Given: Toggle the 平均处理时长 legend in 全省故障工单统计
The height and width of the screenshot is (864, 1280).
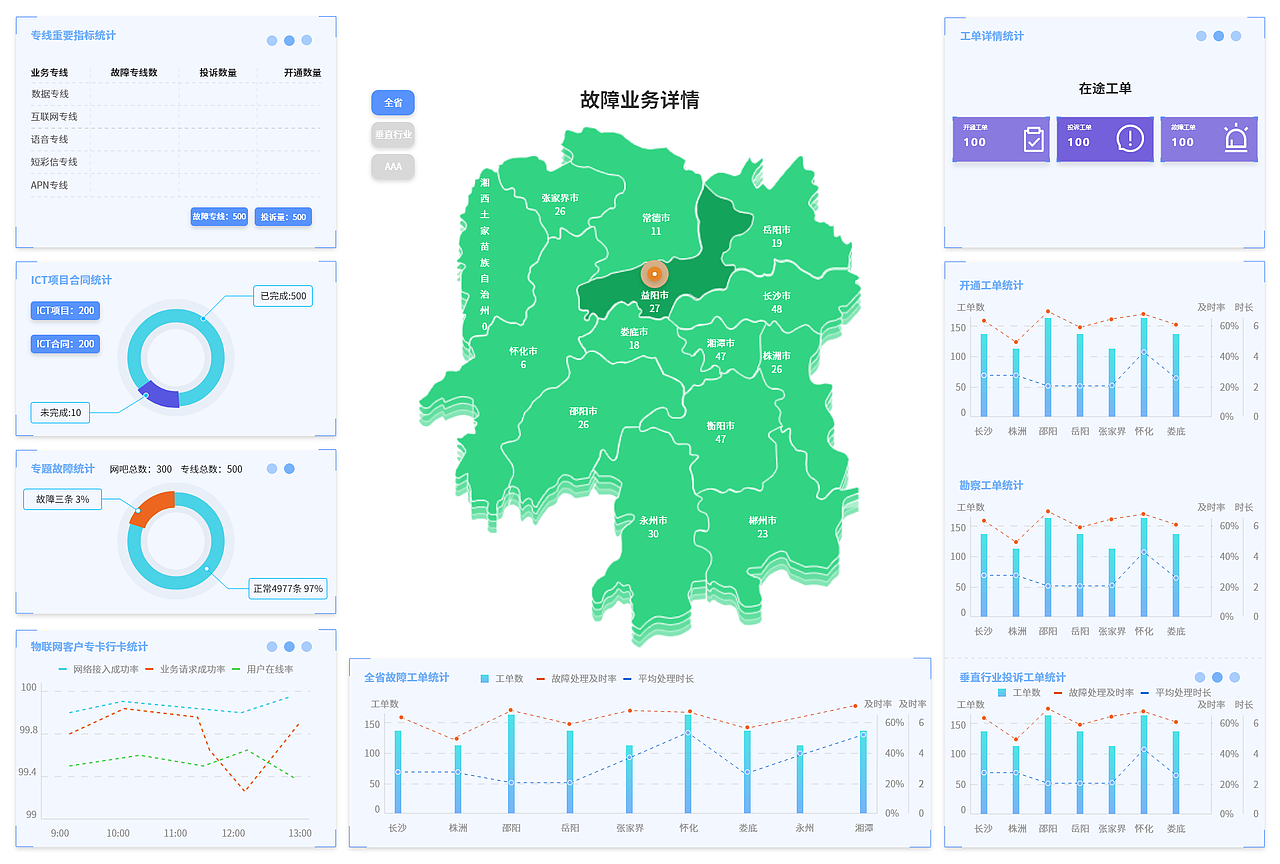Looking at the screenshot, I should [x=659, y=677].
